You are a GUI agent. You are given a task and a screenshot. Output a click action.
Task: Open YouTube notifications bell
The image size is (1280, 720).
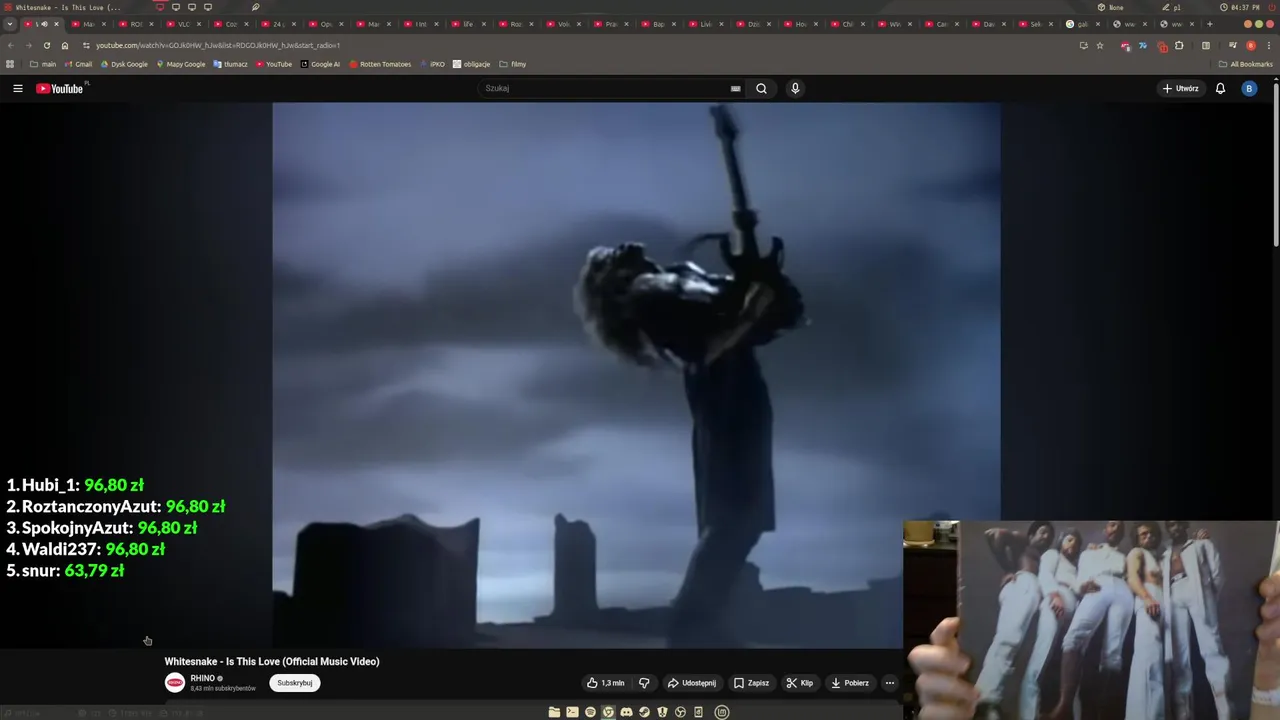tap(1220, 88)
